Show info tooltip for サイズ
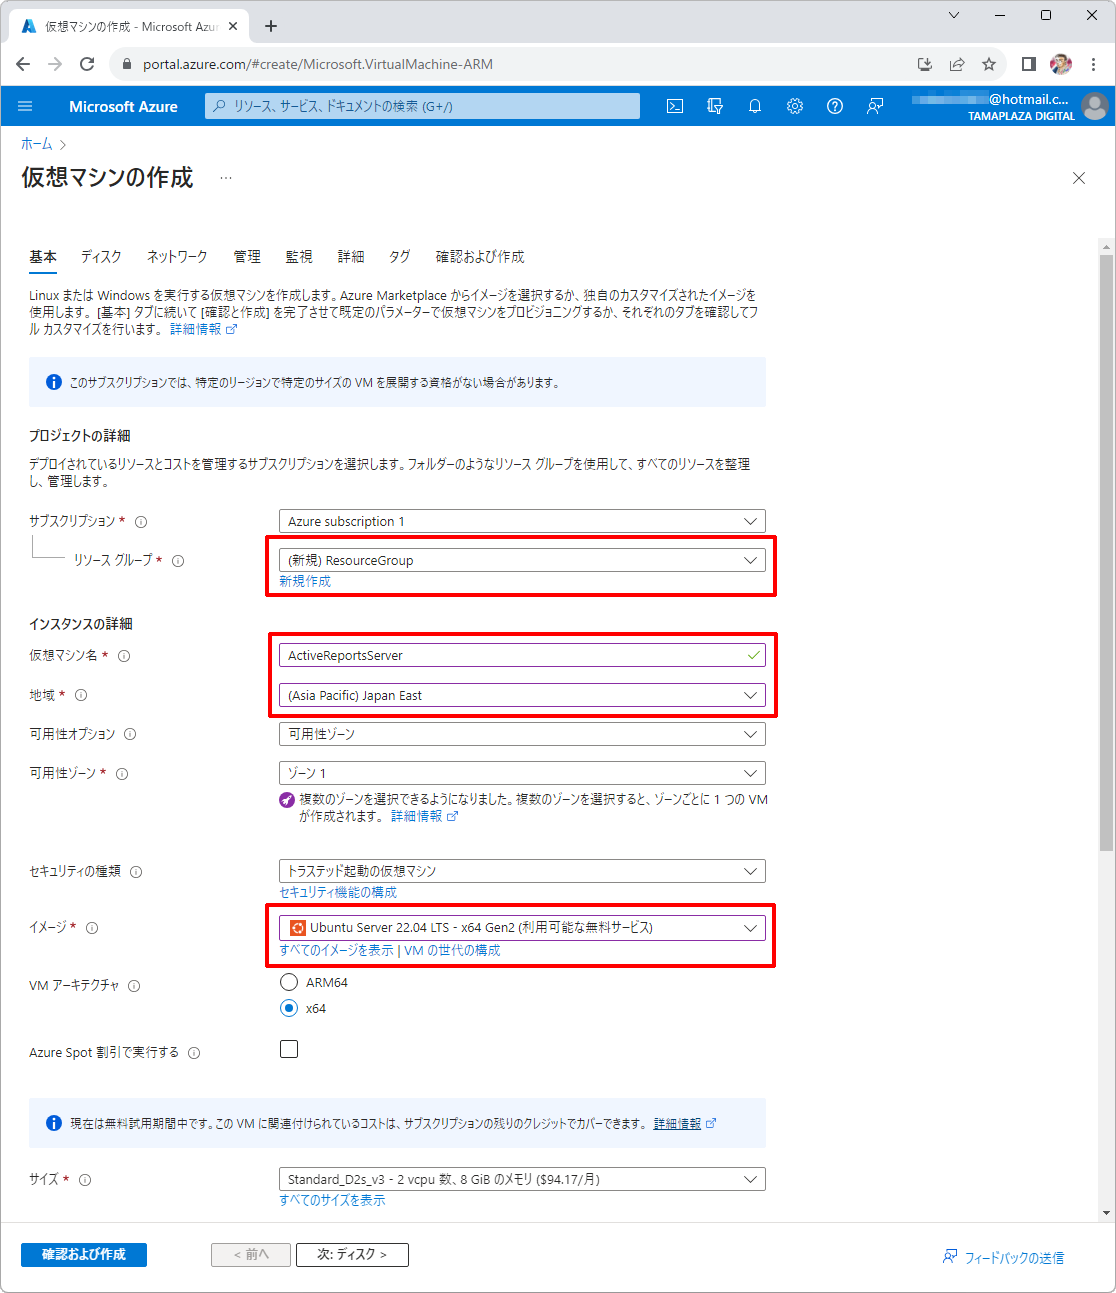 tap(85, 1180)
